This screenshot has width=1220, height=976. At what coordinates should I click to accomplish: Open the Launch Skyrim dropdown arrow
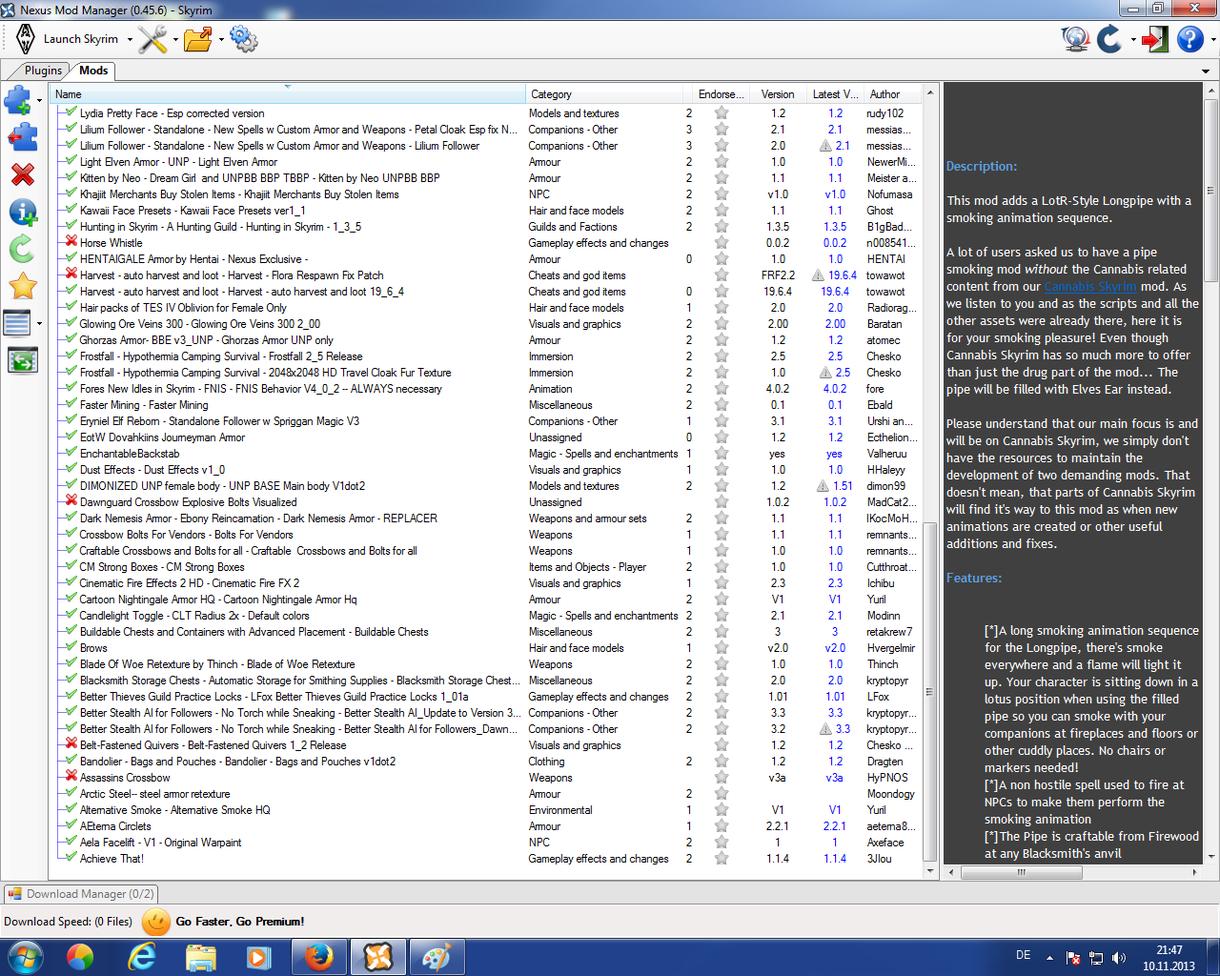click(x=129, y=40)
